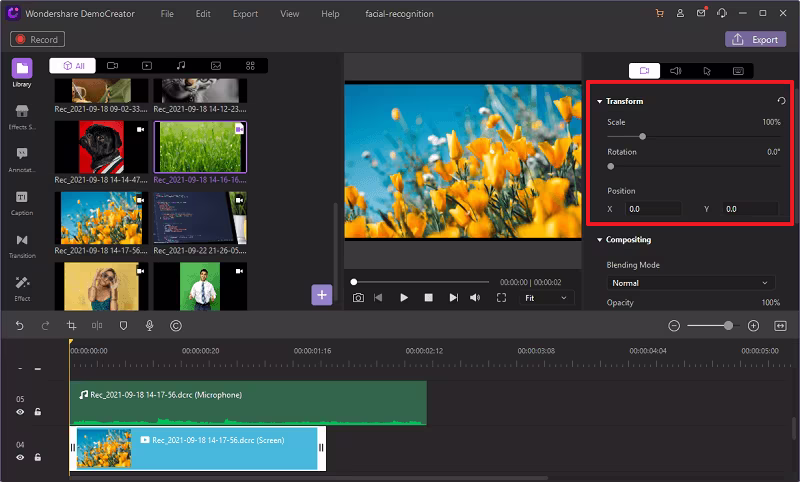Switch to video properties tab
The width and height of the screenshot is (800, 482).
[644, 71]
